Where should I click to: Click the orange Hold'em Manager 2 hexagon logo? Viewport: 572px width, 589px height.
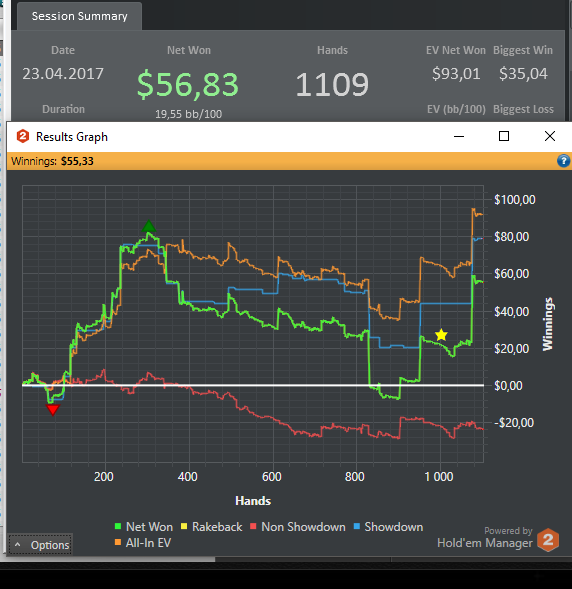pyautogui.click(x=548, y=540)
